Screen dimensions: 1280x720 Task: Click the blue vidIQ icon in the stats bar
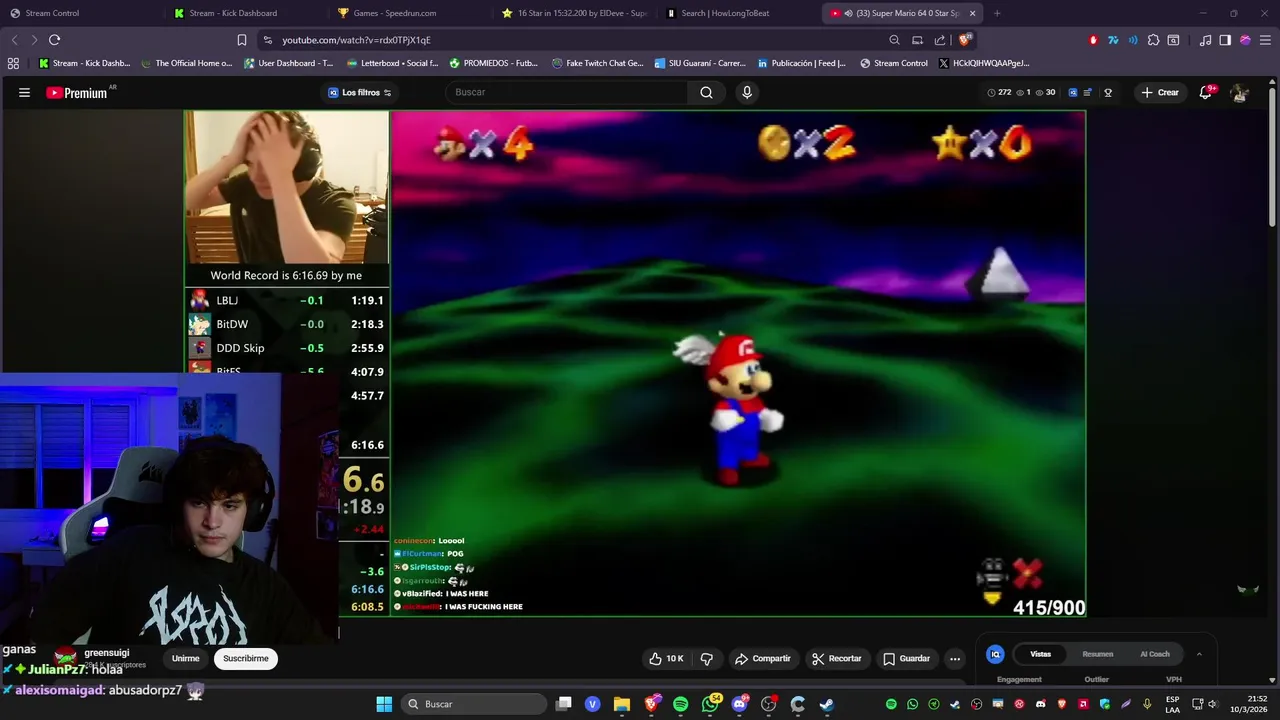pos(1073,92)
